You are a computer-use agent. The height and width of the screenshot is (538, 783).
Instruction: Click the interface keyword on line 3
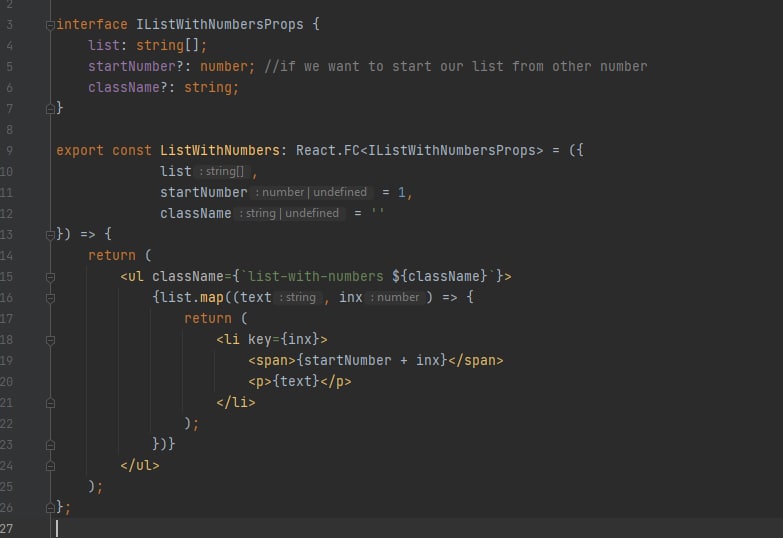pos(92,24)
